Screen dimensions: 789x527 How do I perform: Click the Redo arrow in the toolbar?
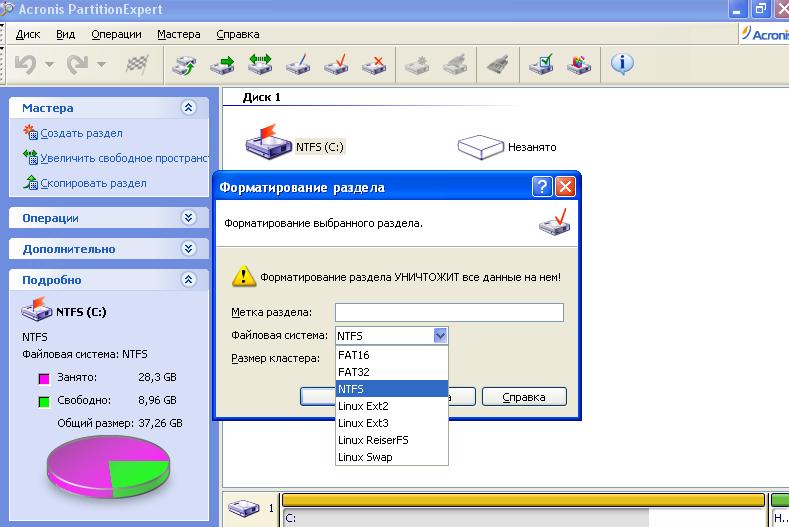point(77,64)
